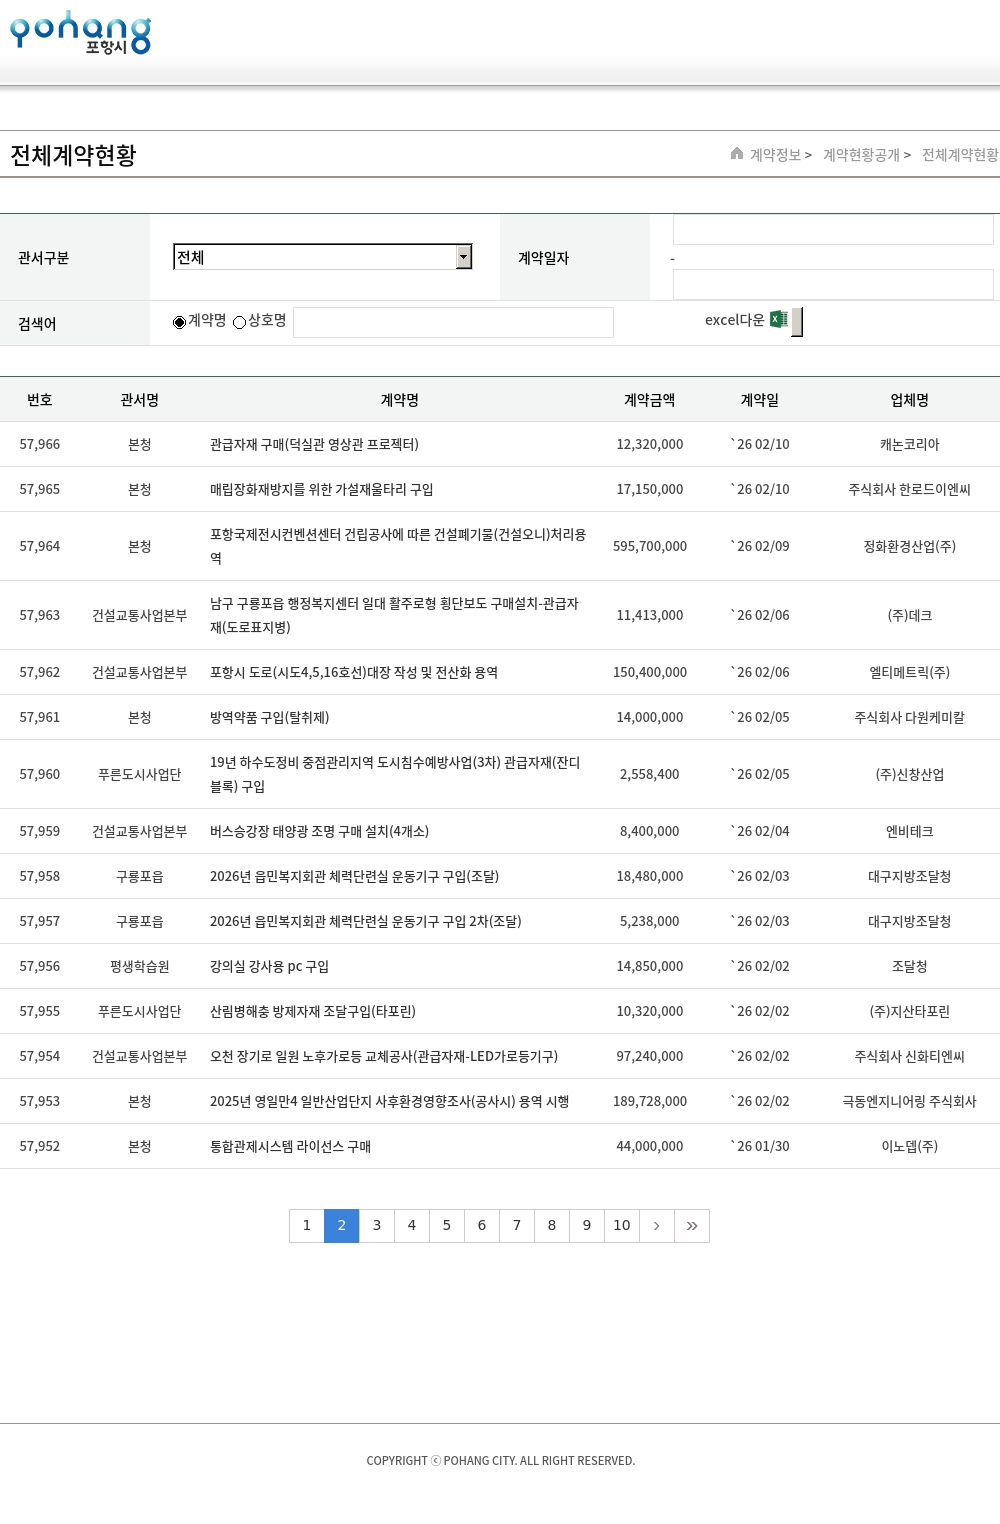This screenshot has height=1524, width=1000.
Task: Click the search keyword text box
Action: tap(453, 322)
